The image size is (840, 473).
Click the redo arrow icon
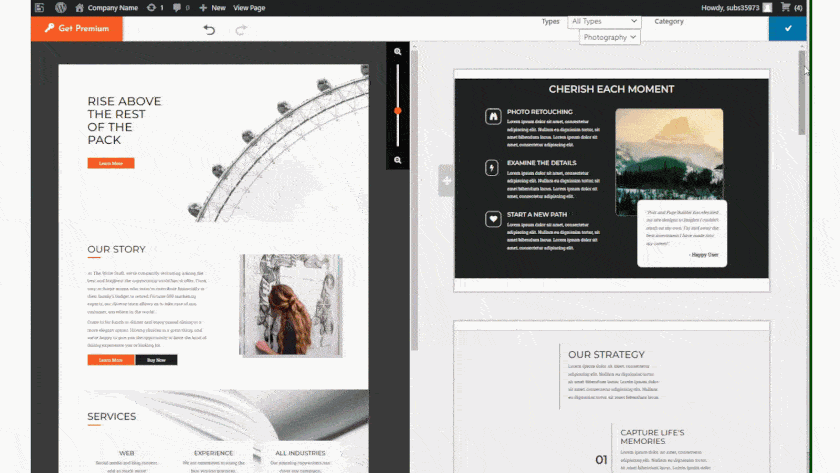[x=241, y=29]
